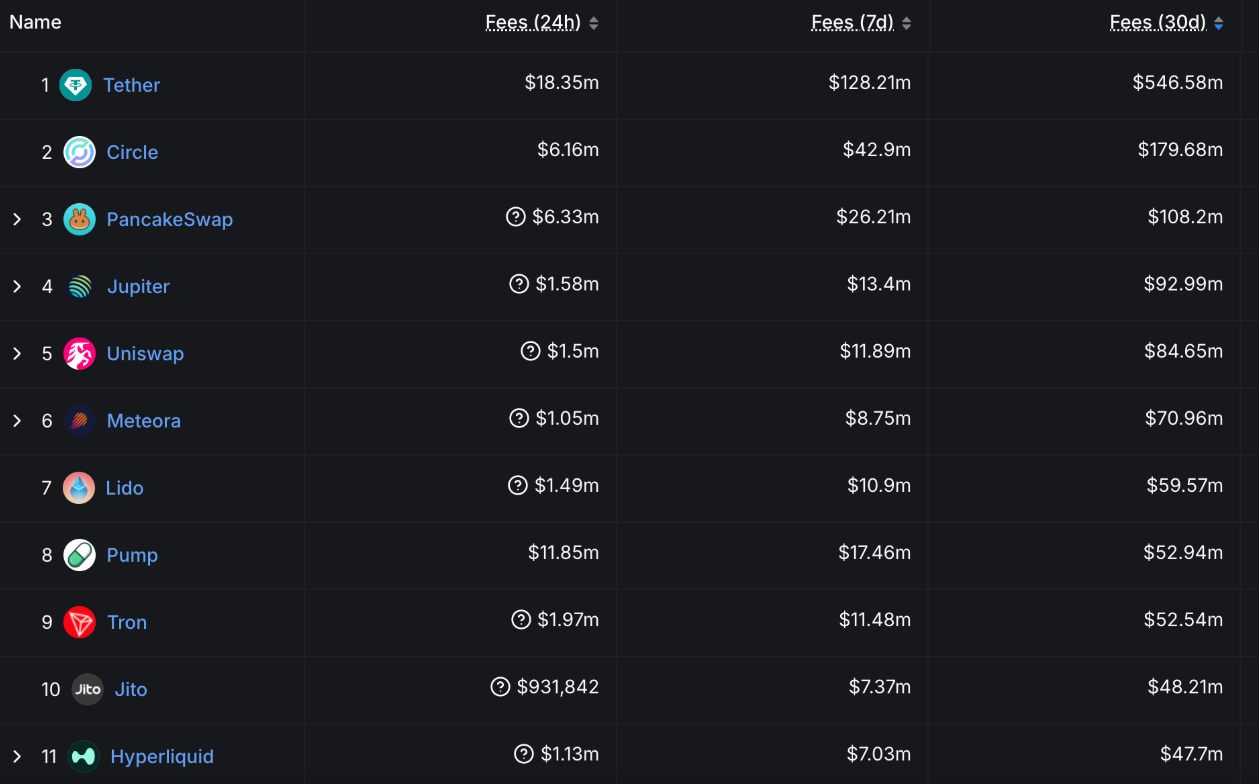The height and width of the screenshot is (784, 1259).
Task: Click the PancakeSwap bunny icon
Action: 80,219
